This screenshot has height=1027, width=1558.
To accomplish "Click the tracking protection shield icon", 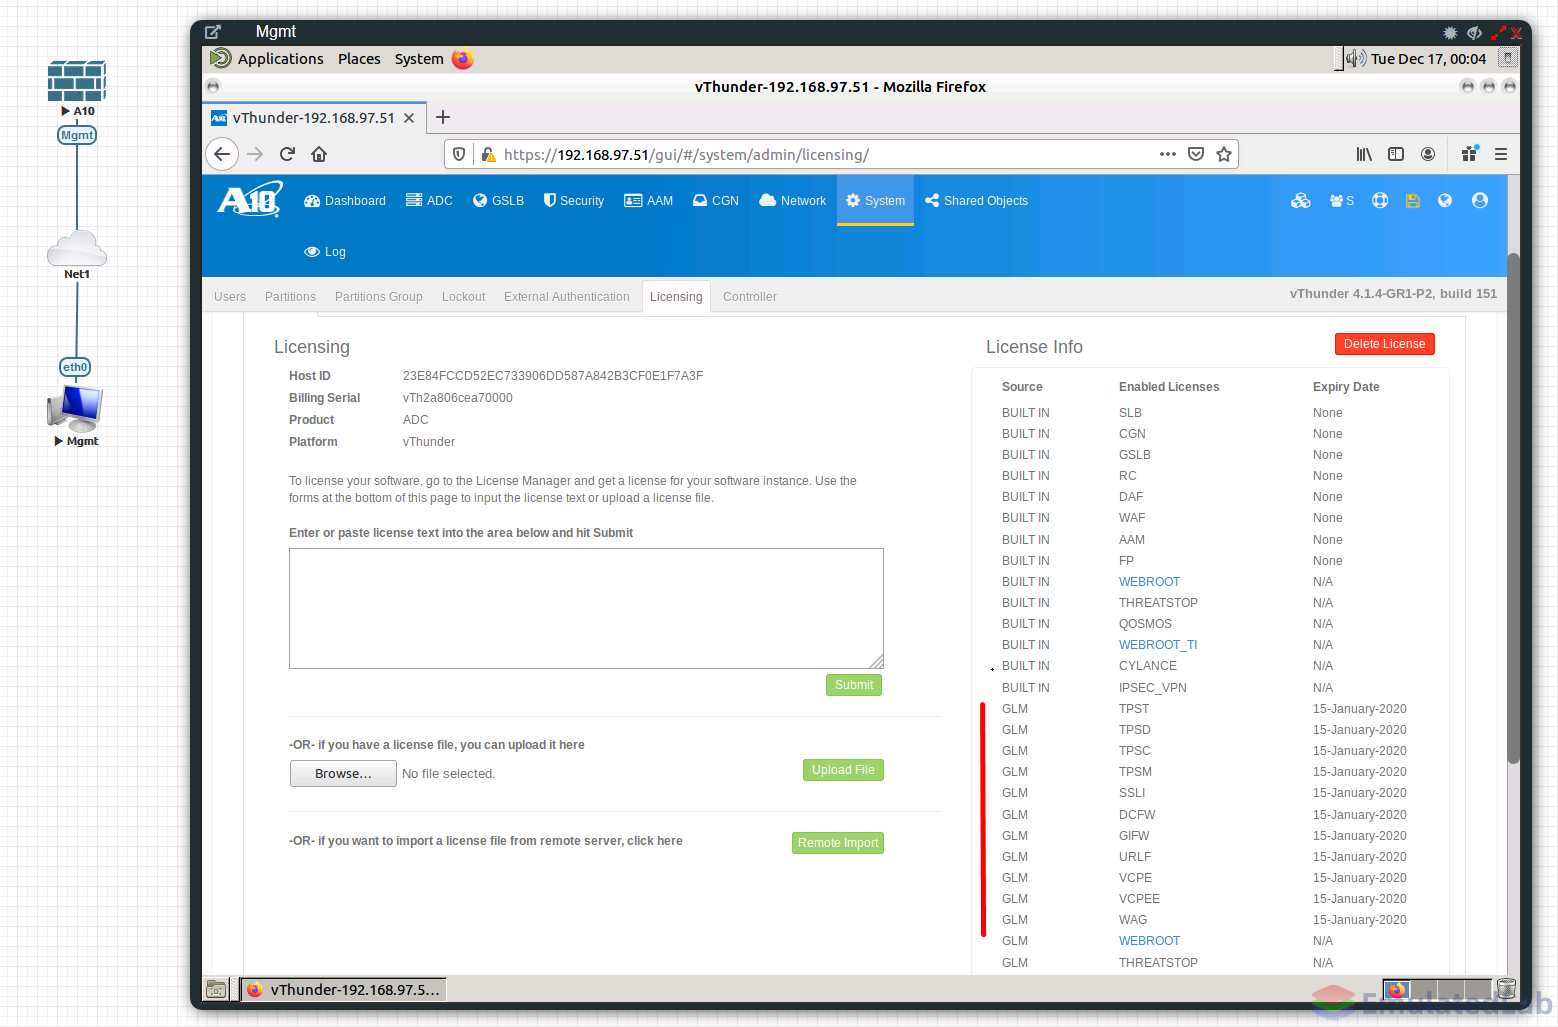I will (459, 154).
